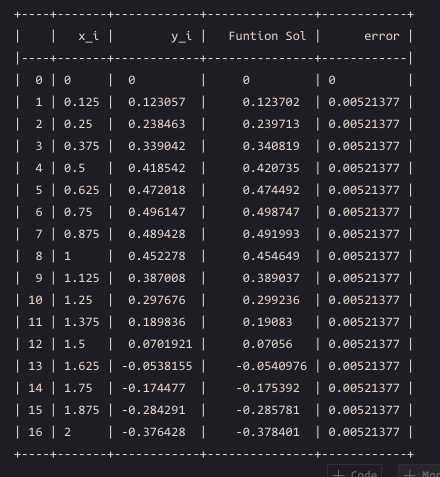Click function solution value 0.389037

coord(271,278)
